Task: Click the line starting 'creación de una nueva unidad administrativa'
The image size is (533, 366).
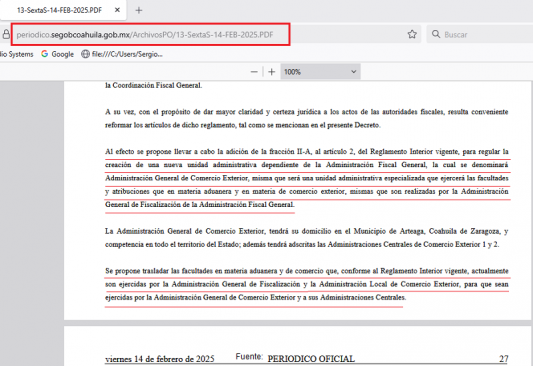Action: click(x=306, y=165)
